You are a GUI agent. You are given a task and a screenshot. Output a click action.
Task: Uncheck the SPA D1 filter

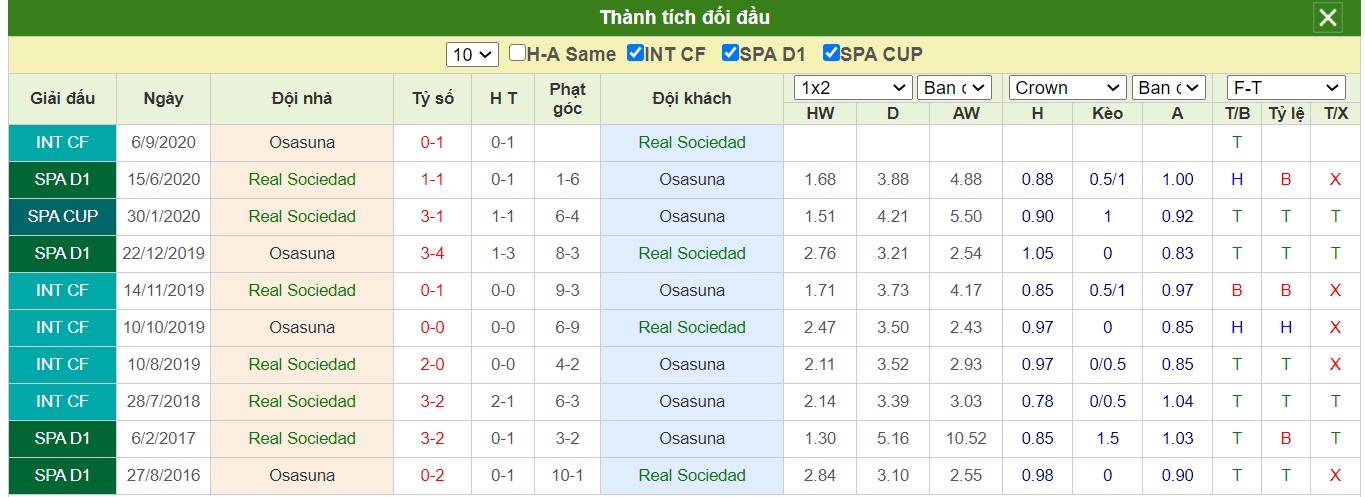730,53
